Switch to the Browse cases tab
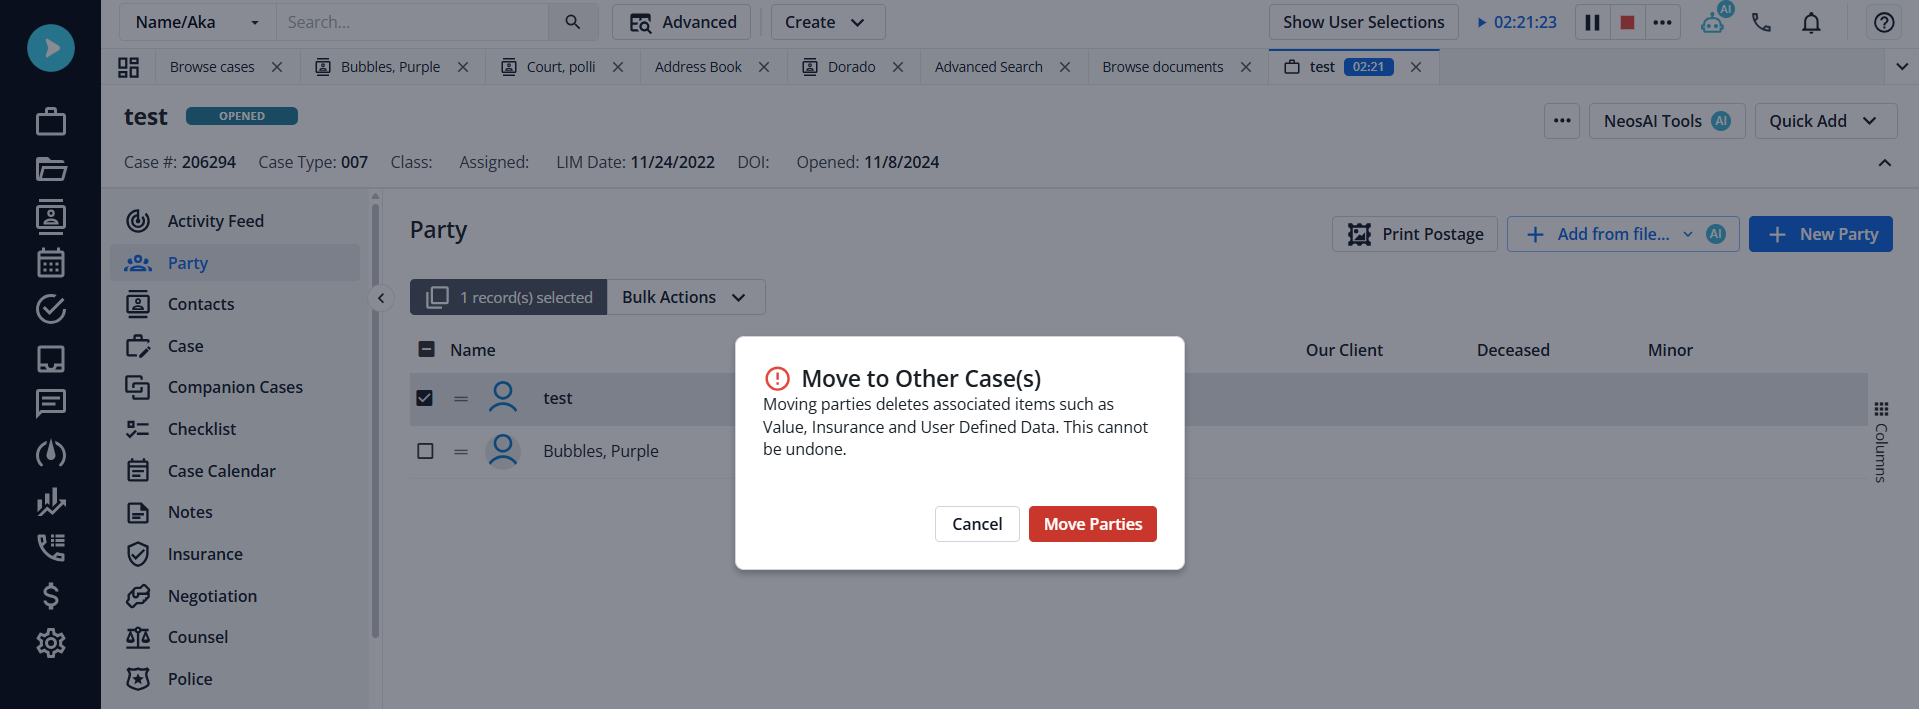 (x=212, y=67)
